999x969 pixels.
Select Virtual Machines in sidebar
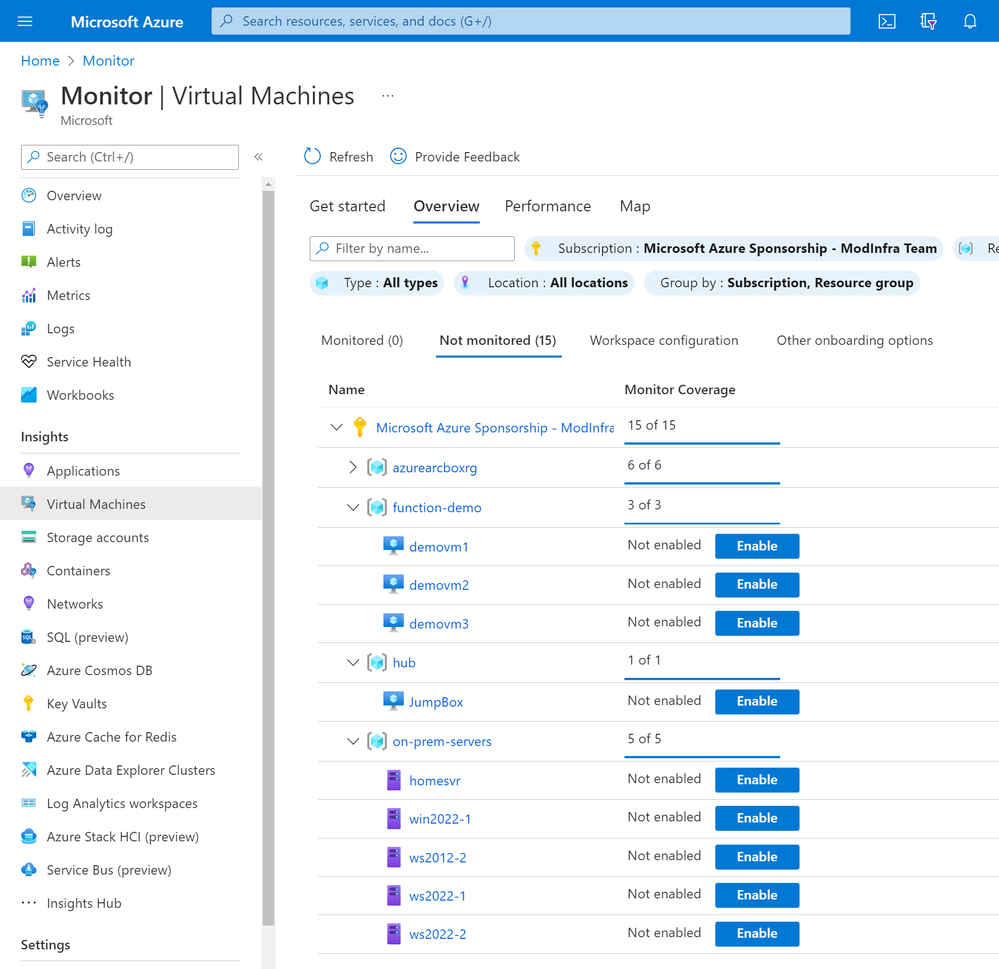coord(130,504)
